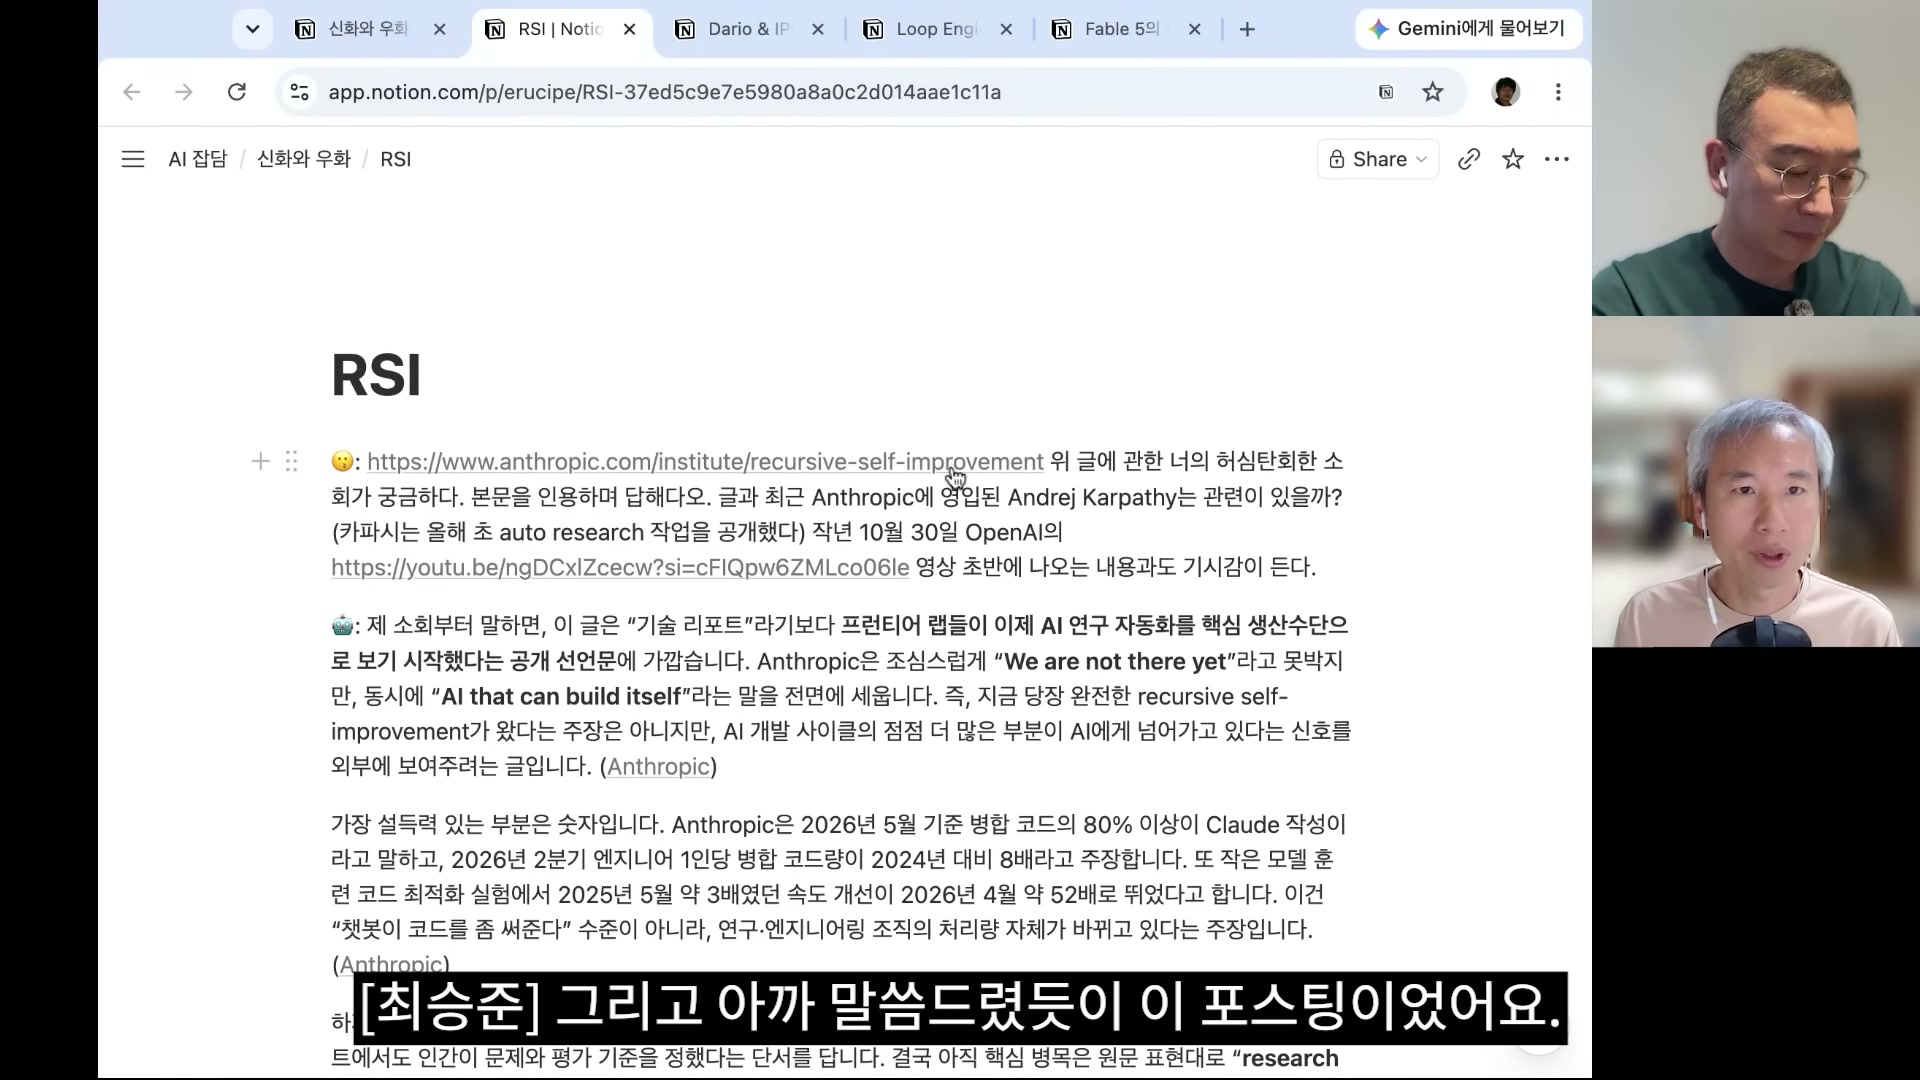Bookmark this page with the star icon
1920x1080 pixels.
tap(1433, 92)
